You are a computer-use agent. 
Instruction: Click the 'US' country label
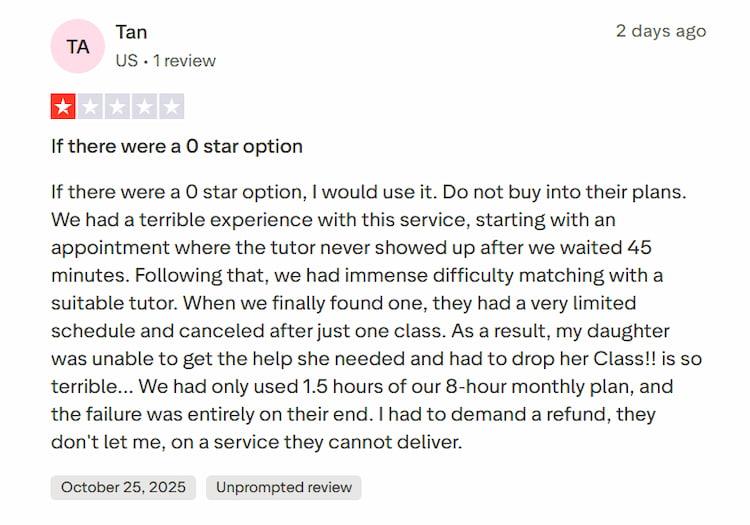point(126,61)
